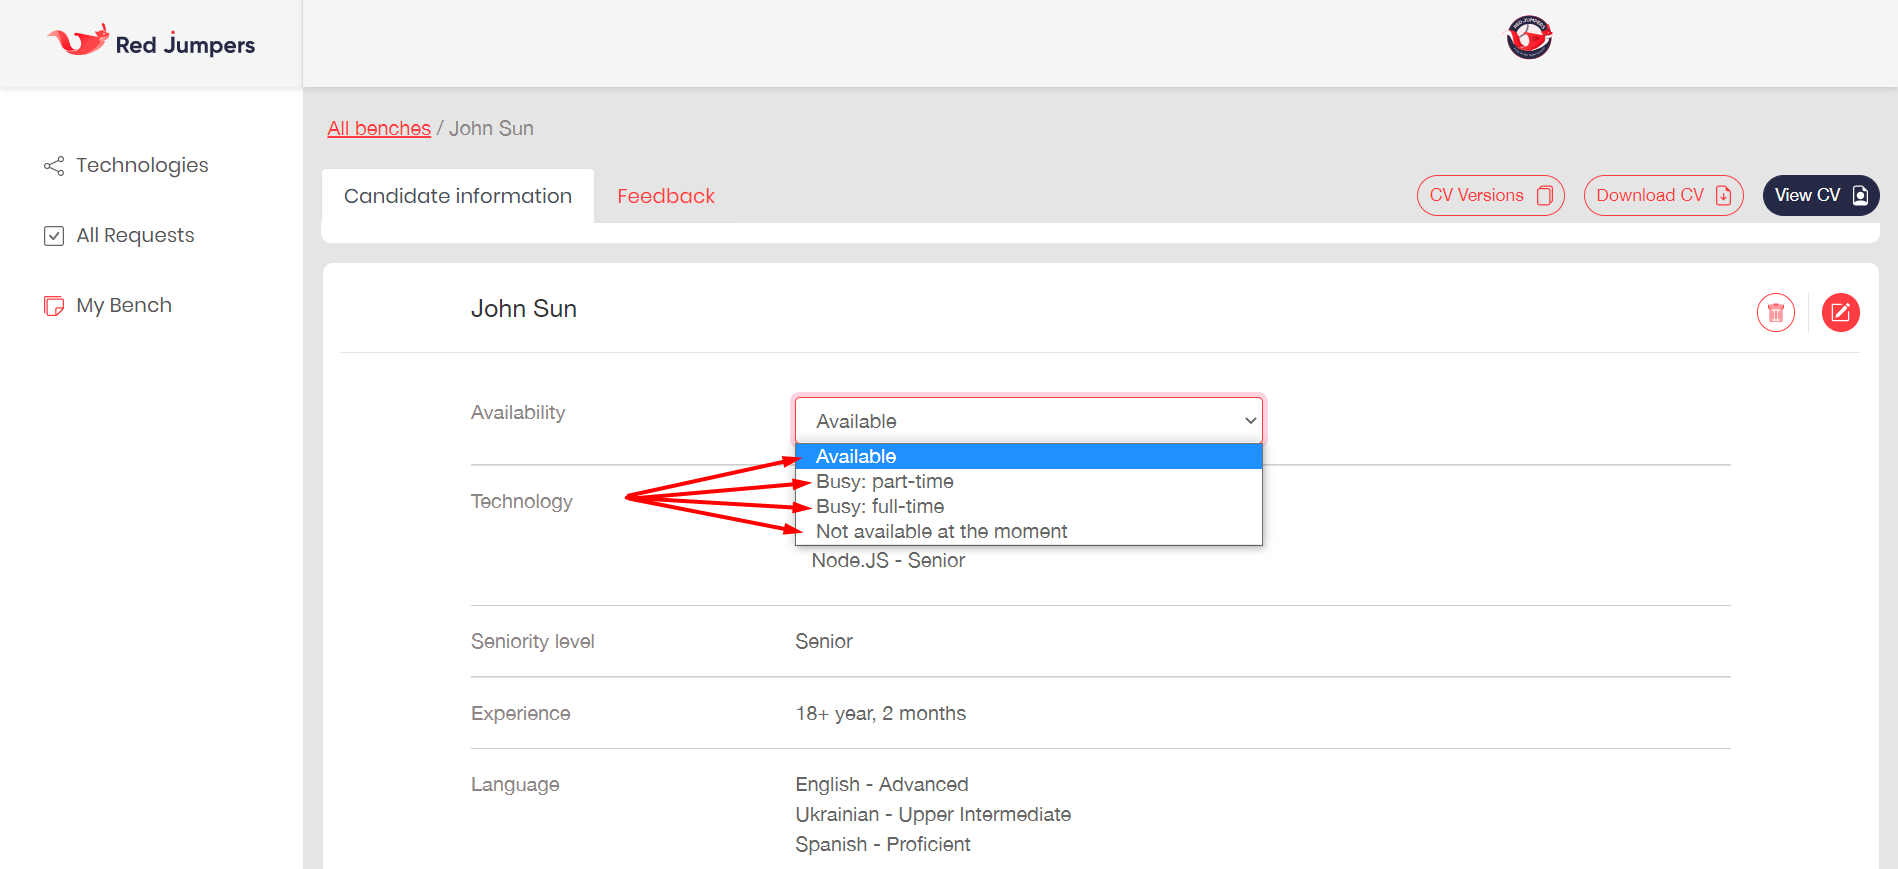Switch to the Feedback tab
Viewport: 1898px width, 869px height.
point(666,196)
